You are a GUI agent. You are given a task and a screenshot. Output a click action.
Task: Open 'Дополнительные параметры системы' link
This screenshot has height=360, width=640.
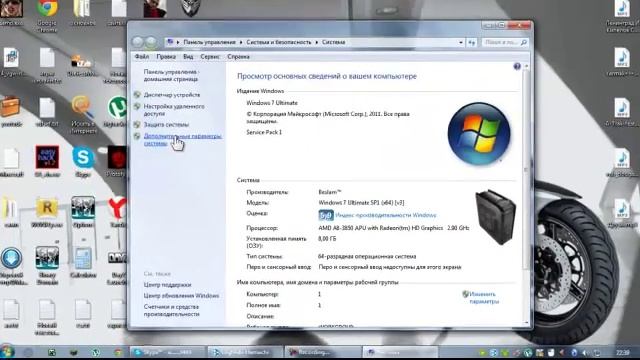click(x=182, y=140)
